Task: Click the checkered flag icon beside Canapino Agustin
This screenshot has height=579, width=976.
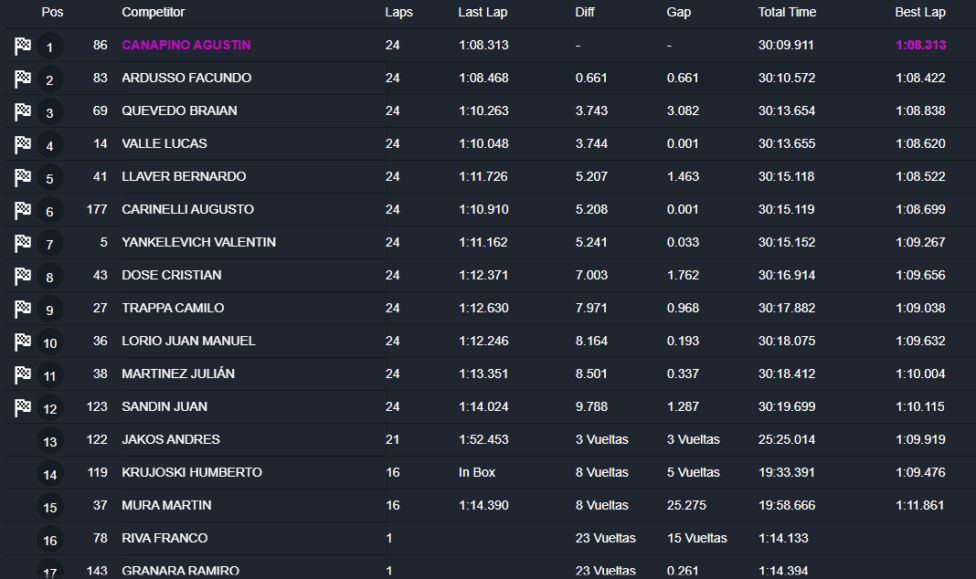Action: pyautogui.click(x=23, y=46)
